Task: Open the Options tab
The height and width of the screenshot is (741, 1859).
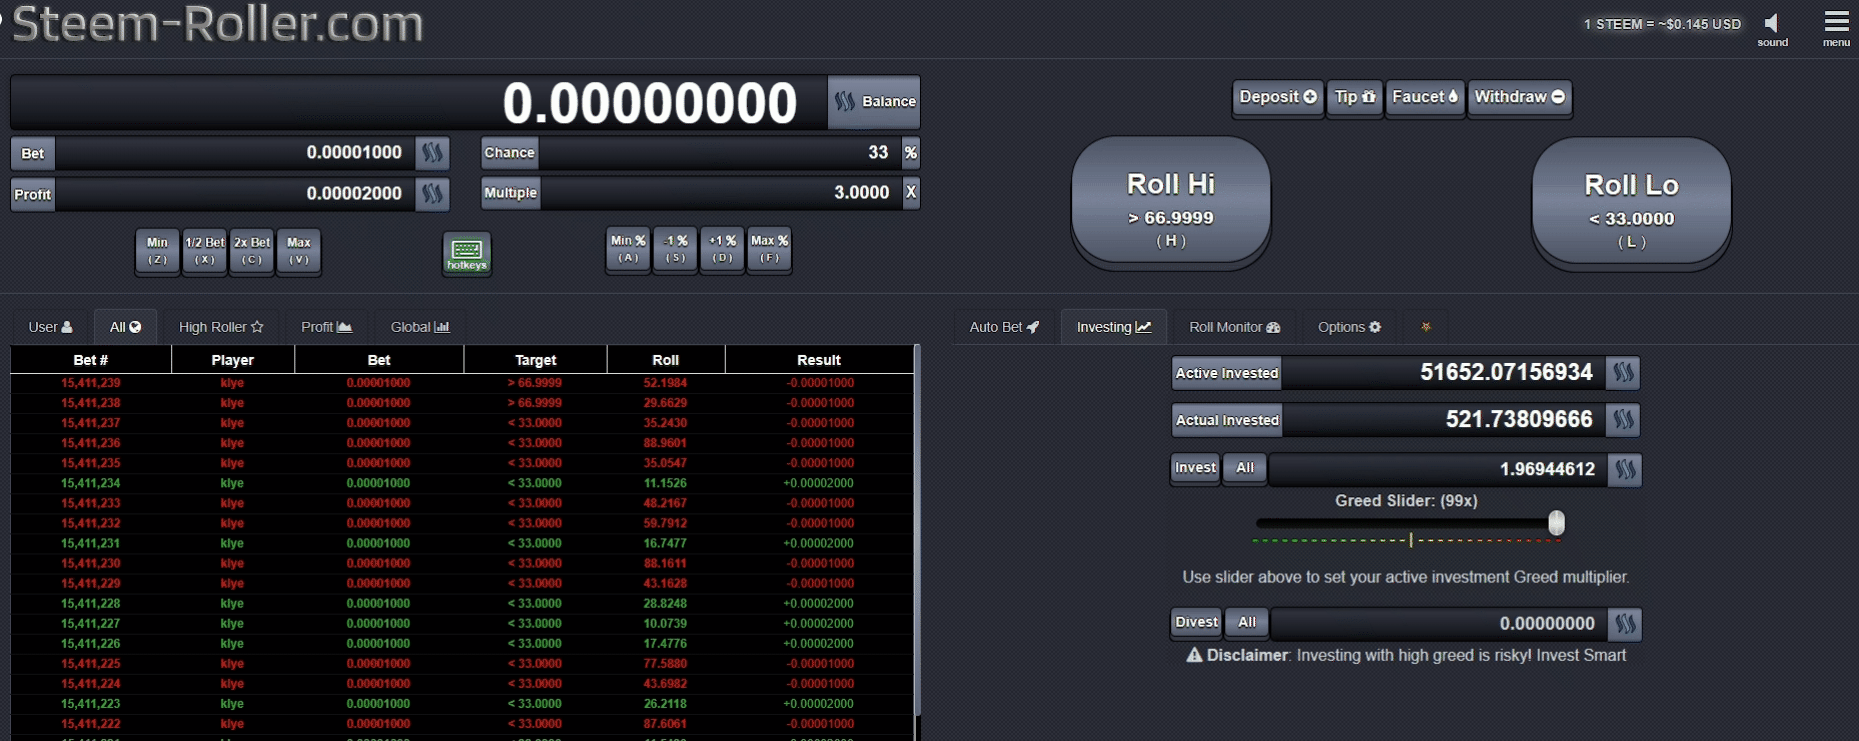Action: pyautogui.click(x=1349, y=327)
